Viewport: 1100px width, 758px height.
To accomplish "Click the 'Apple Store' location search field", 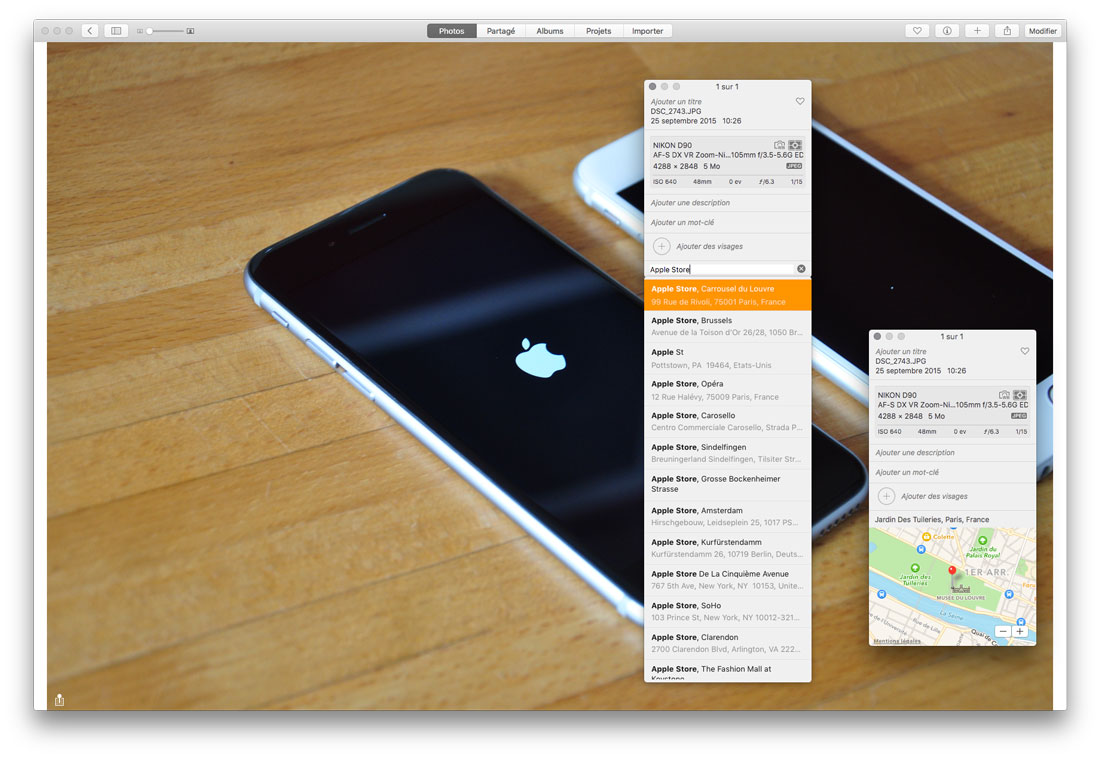I will (x=722, y=270).
